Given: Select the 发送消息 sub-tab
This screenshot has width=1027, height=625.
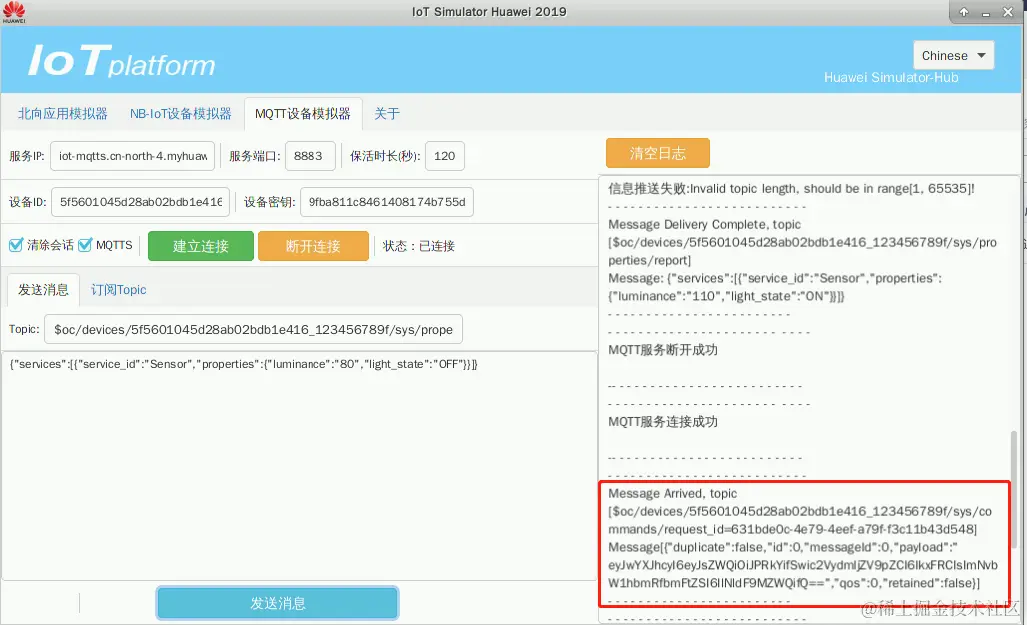Looking at the screenshot, I should (x=43, y=290).
